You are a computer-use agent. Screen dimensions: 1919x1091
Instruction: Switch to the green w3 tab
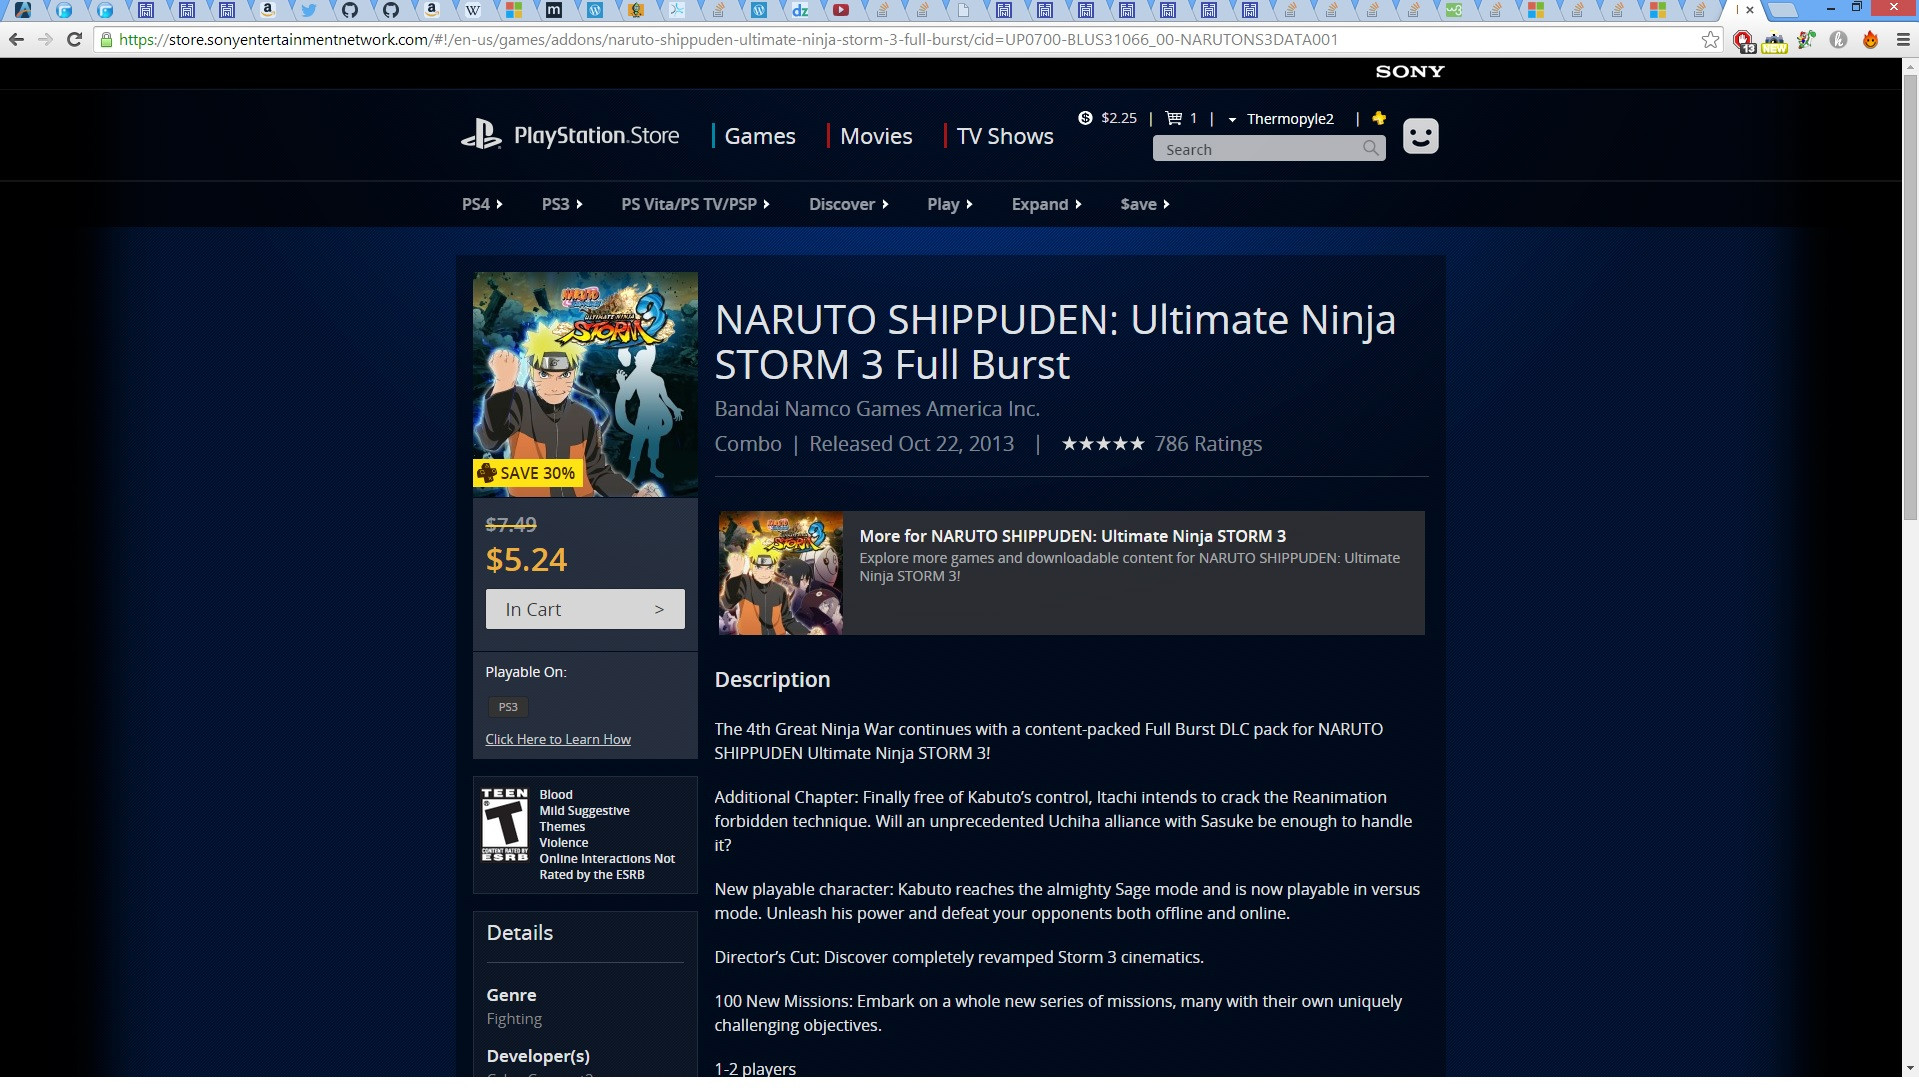coord(1454,10)
